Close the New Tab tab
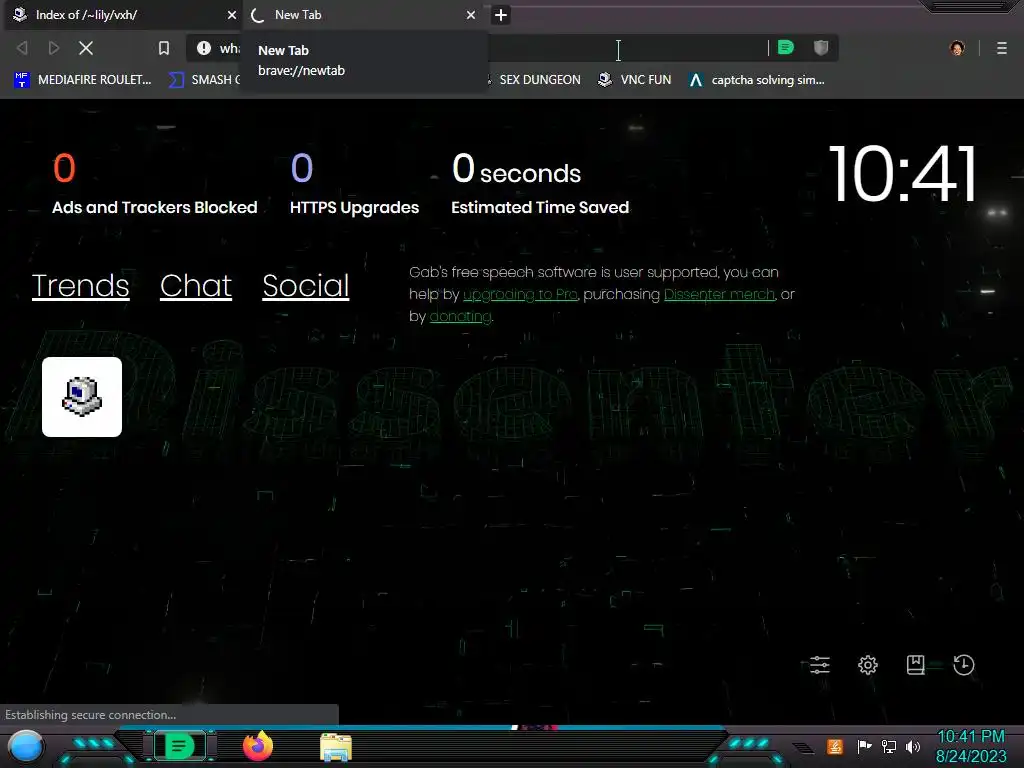The image size is (1024, 768). 471,15
